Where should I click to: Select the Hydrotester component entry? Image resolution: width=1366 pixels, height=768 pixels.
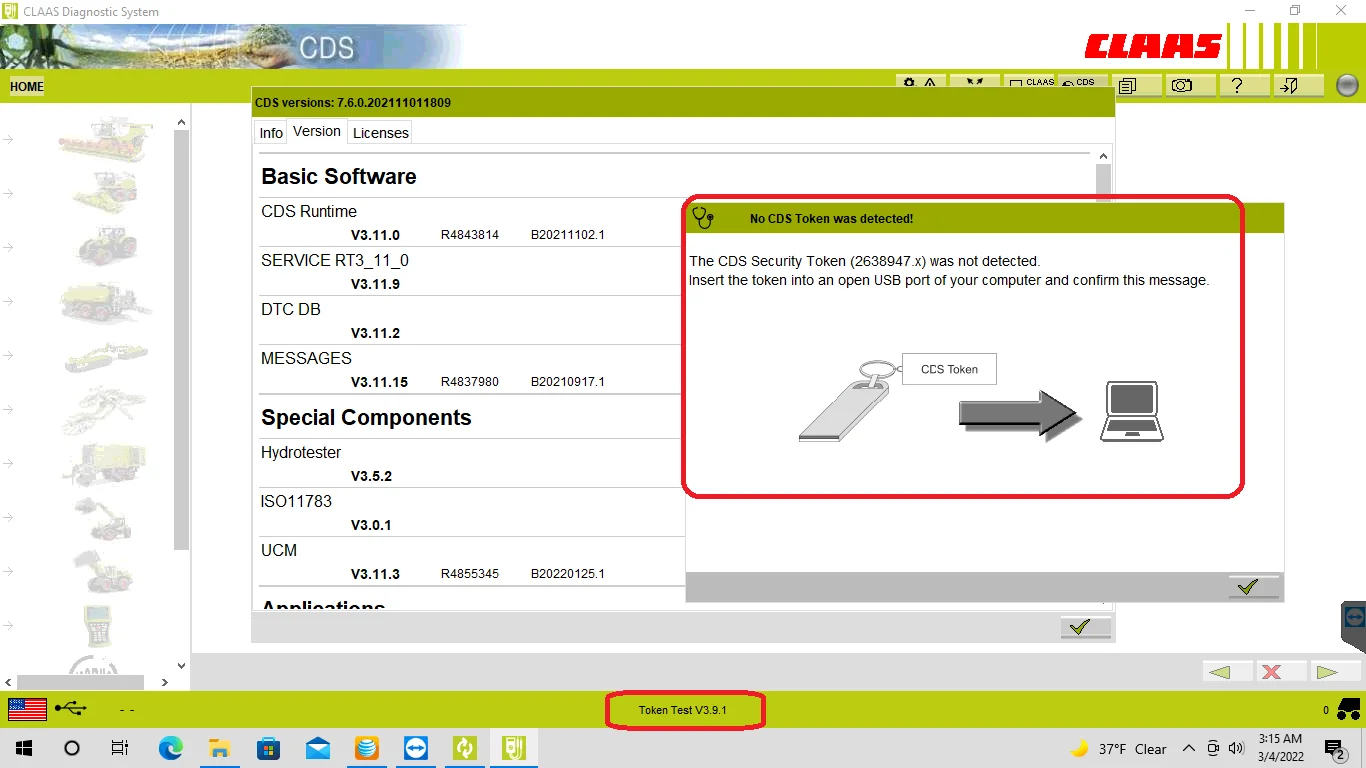click(301, 453)
